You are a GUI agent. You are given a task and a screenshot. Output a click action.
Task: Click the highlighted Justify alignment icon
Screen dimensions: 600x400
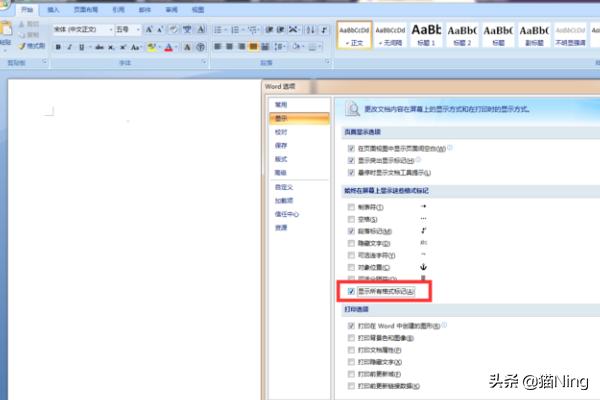253,47
